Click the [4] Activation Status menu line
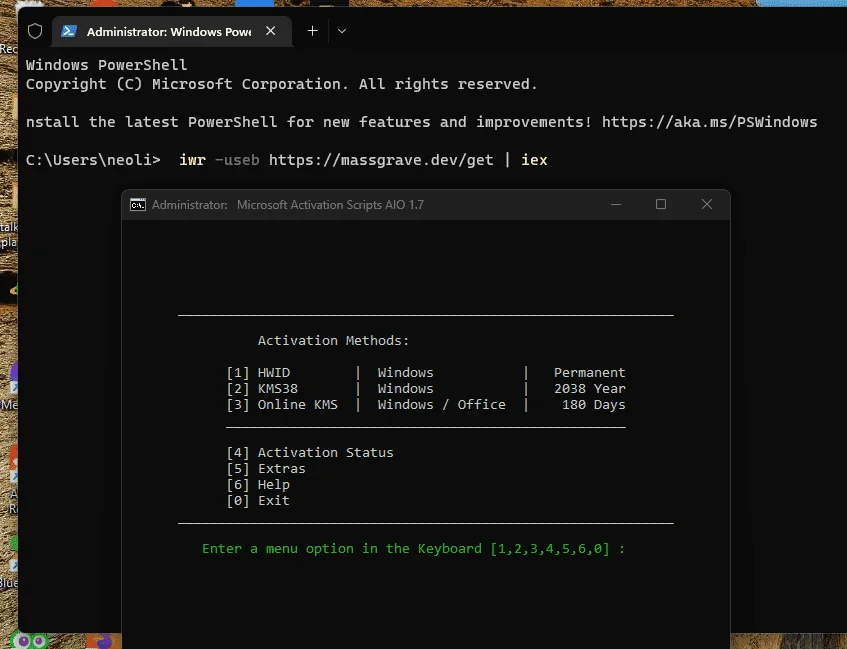The image size is (847, 649). pos(310,453)
